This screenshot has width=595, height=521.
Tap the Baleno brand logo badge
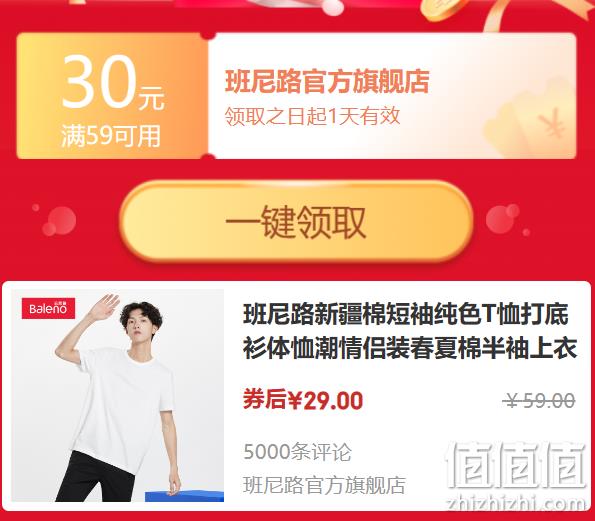[48, 308]
